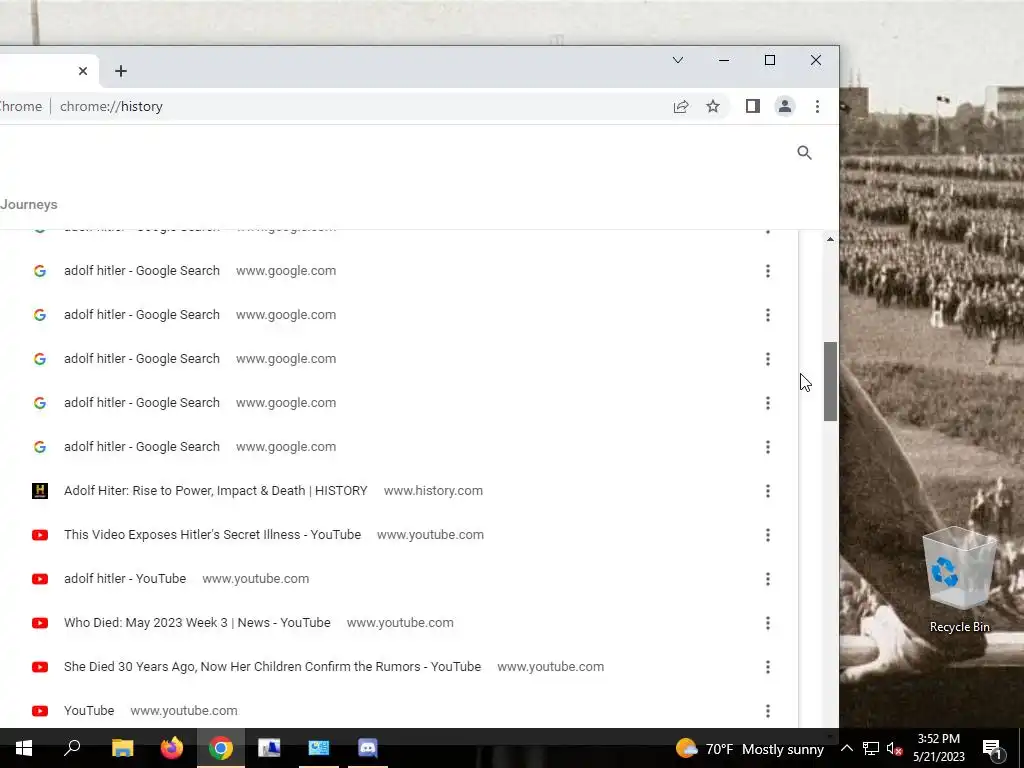Open actions menu for adolf hitler - YouTube
Image resolution: width=1024 pixels, height=768 pixels.
768,579
